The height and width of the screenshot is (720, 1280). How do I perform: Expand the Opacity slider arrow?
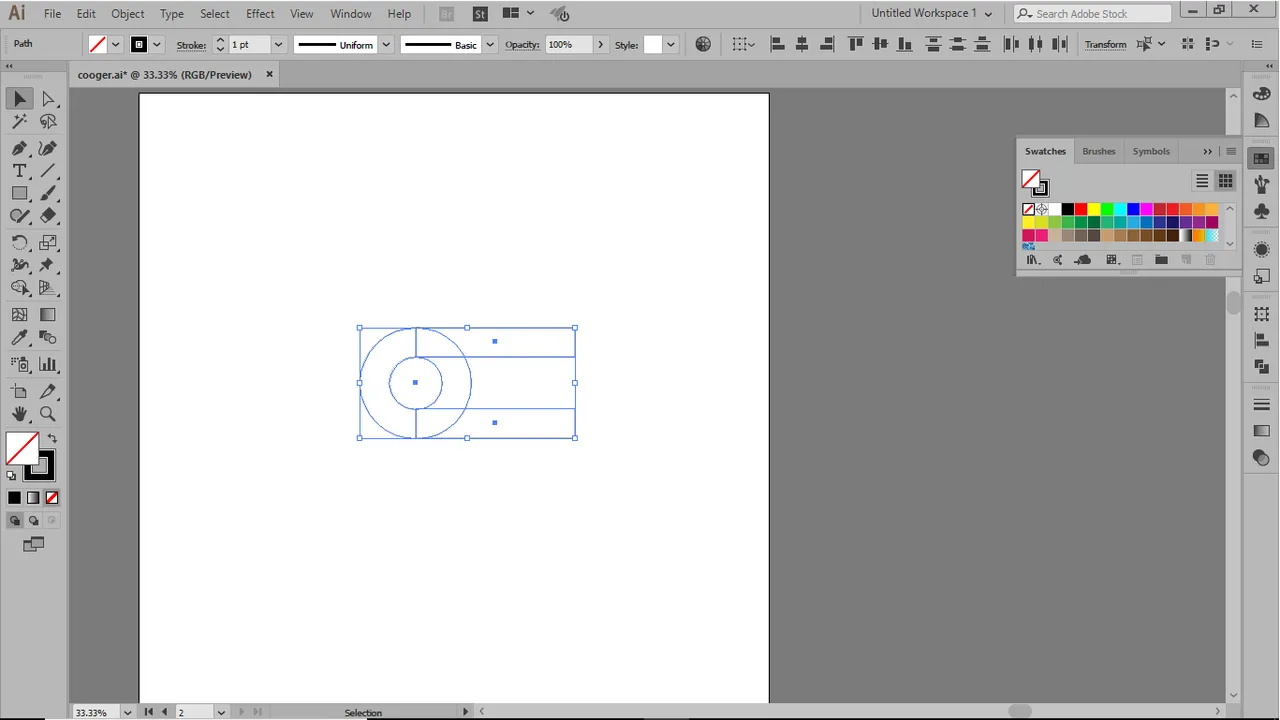pyautogui.click(x=600, y=44)
